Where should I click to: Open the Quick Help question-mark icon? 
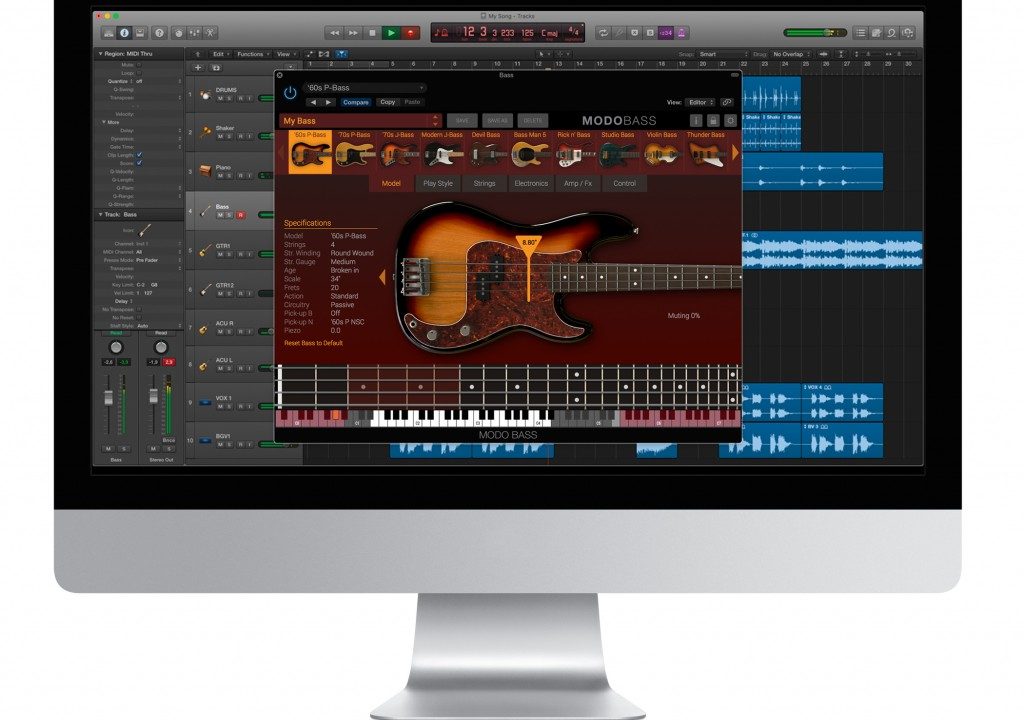(x=159, y=33)
